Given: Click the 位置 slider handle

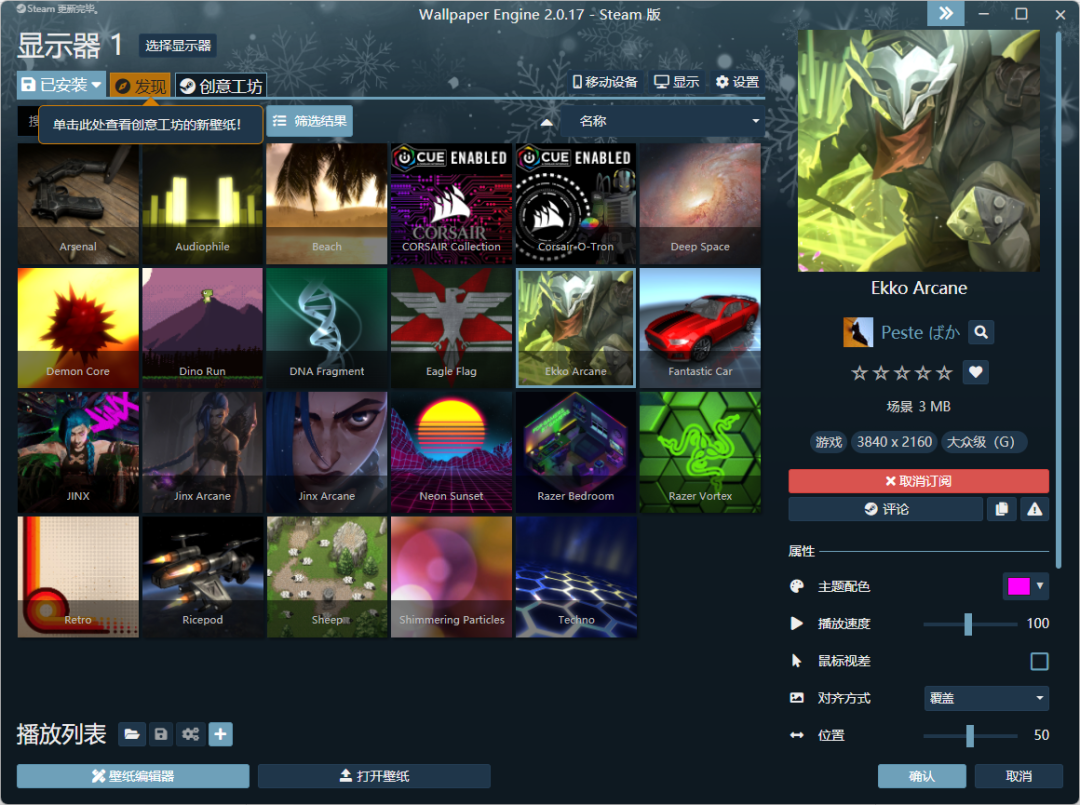Looking at the screenshot, I should pos(970,735).
